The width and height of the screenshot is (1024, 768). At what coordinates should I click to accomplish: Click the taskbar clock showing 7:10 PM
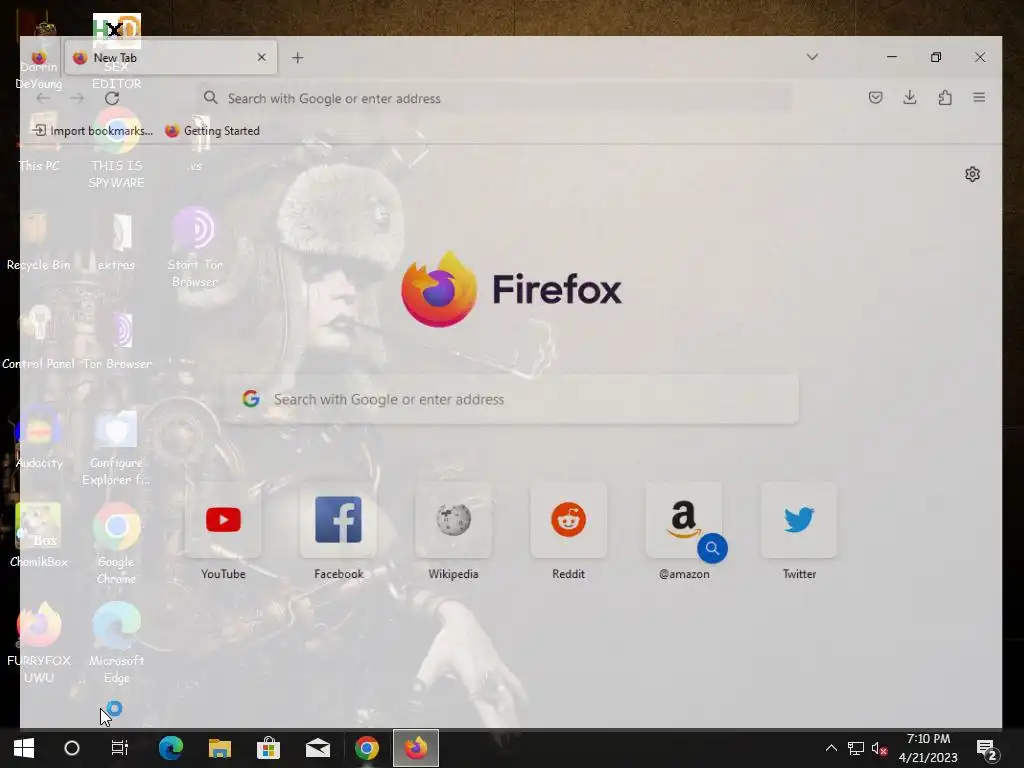pos(928,748)
